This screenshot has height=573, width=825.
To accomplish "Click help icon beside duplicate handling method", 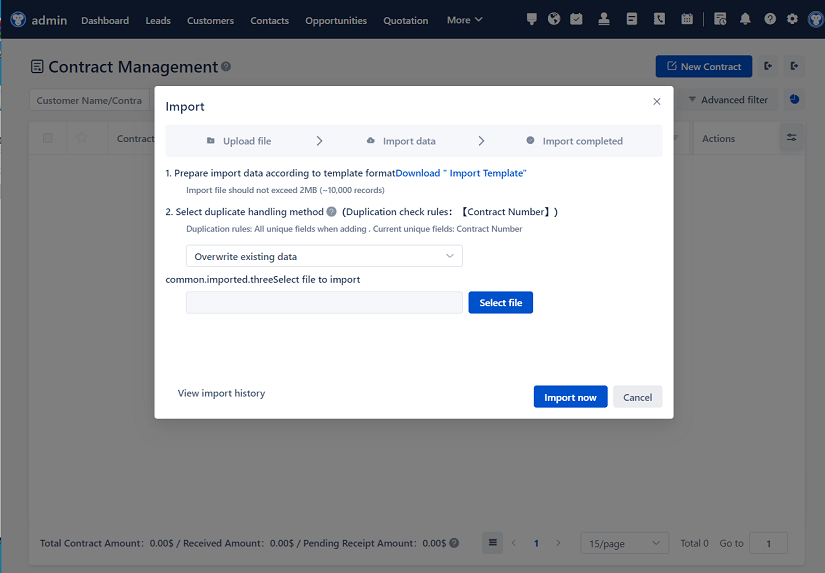I will (331, 212).
